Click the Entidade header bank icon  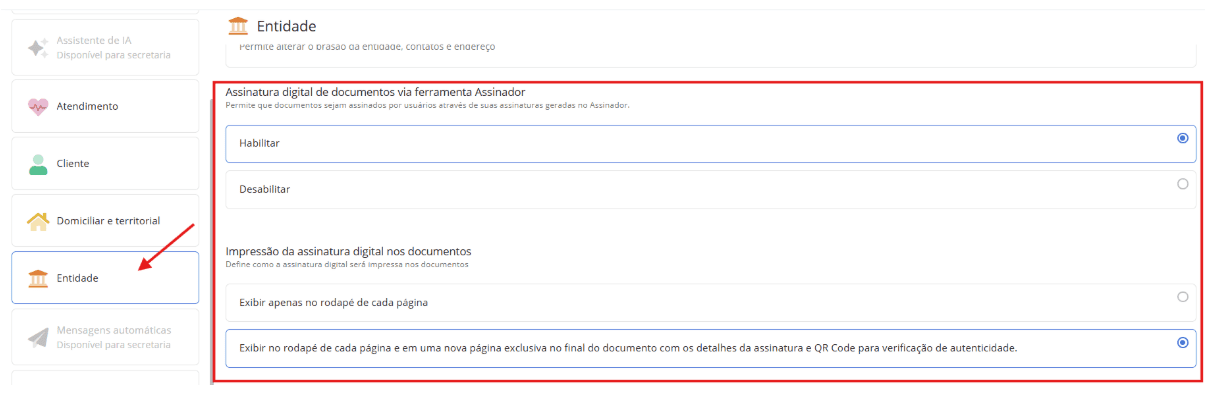[239, 26]
